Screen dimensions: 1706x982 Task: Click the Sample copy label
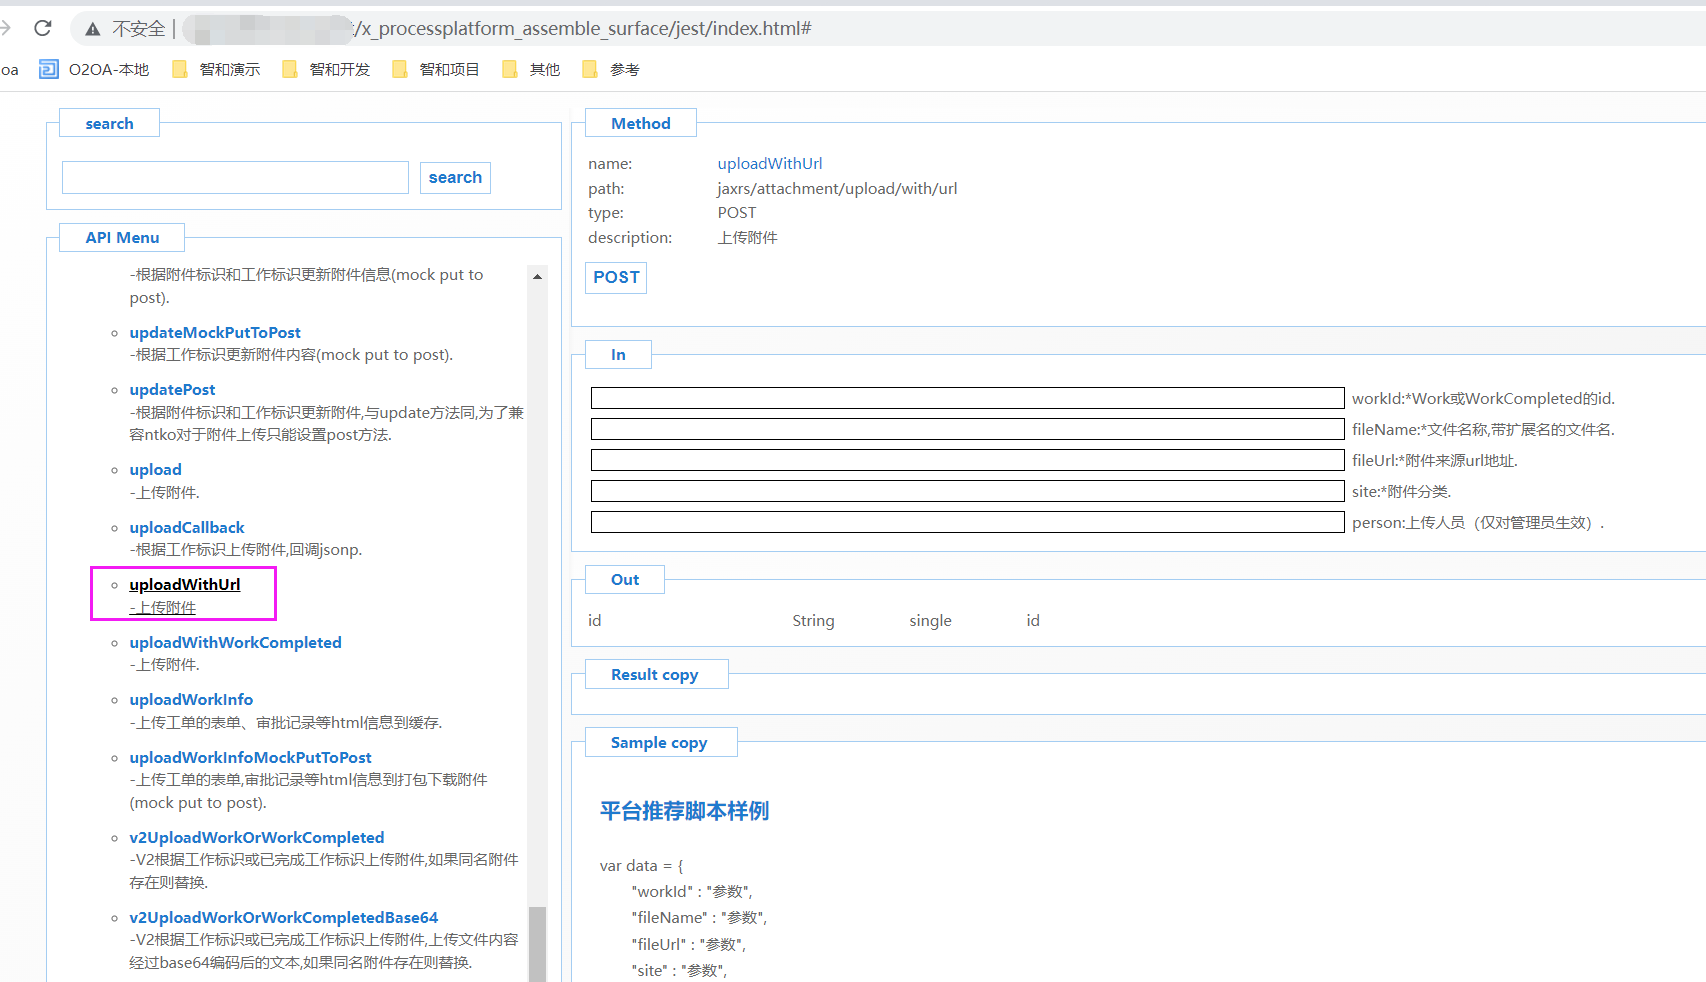tap(658, 742)
